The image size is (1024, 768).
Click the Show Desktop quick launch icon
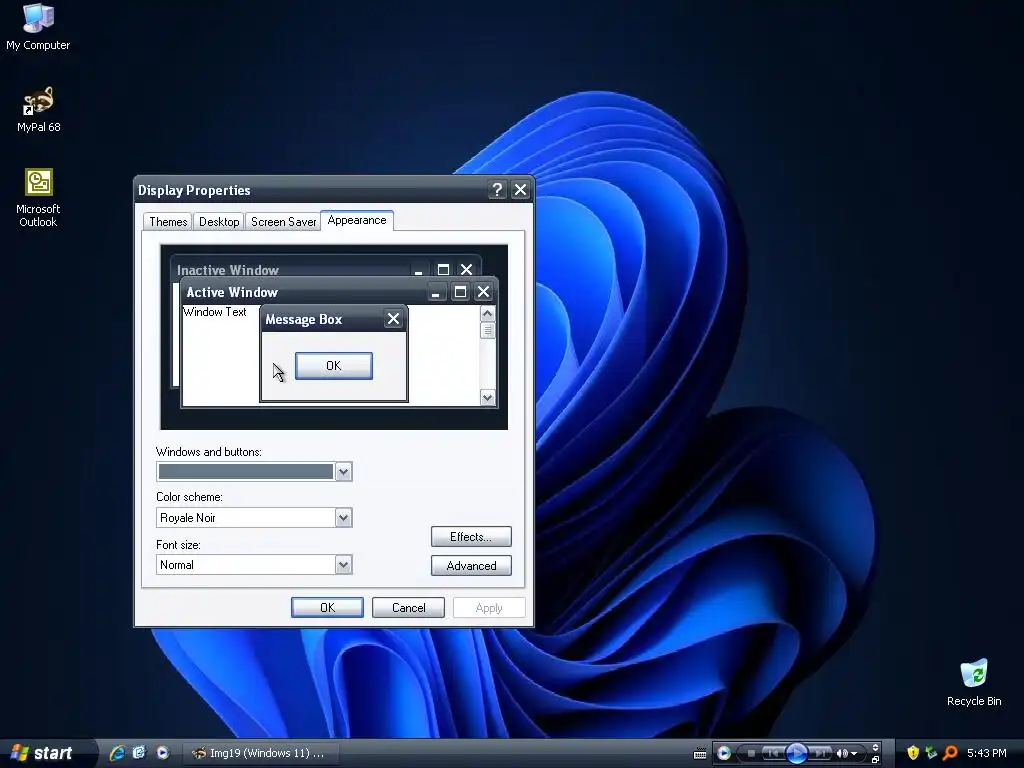click(x=139, y=753)
